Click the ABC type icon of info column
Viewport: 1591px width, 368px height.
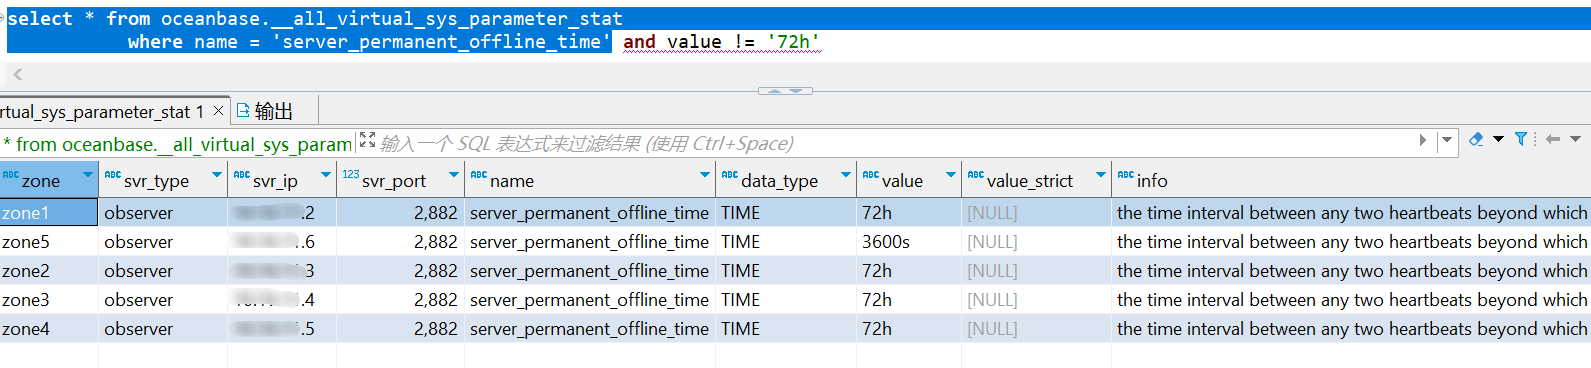1126,175
